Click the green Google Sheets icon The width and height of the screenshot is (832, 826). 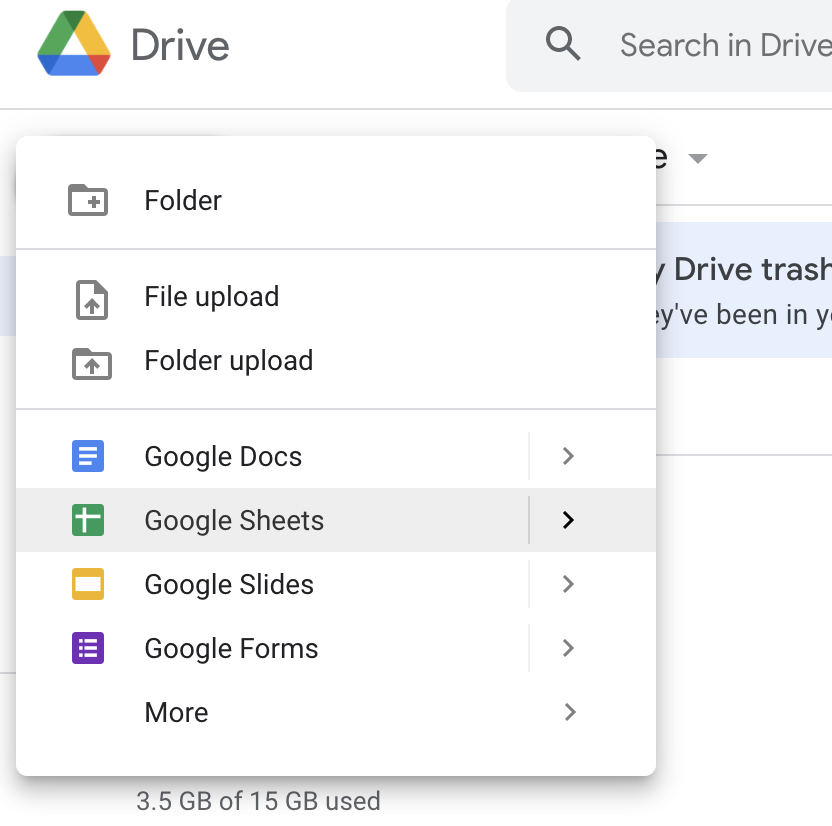[x=88, y=520]
